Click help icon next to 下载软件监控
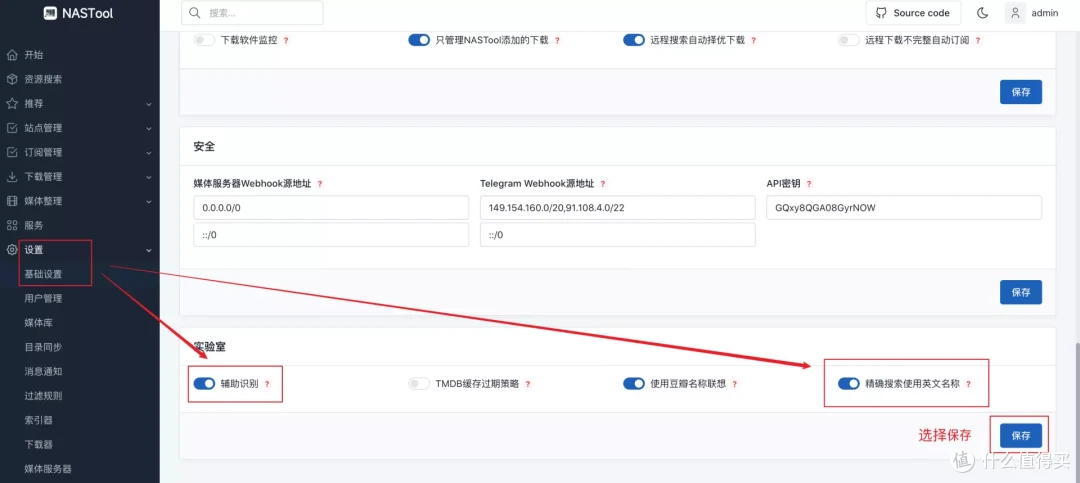Image resolution: width=1080 pixels, height=483 pixels. 286,41
